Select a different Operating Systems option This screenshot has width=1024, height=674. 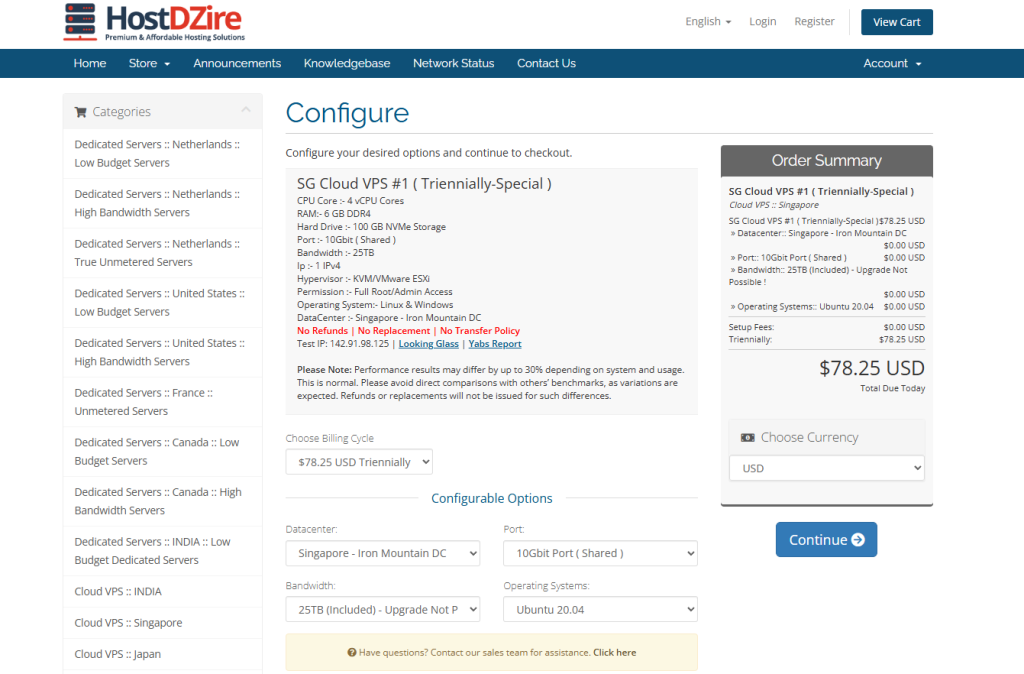(600, 609)
